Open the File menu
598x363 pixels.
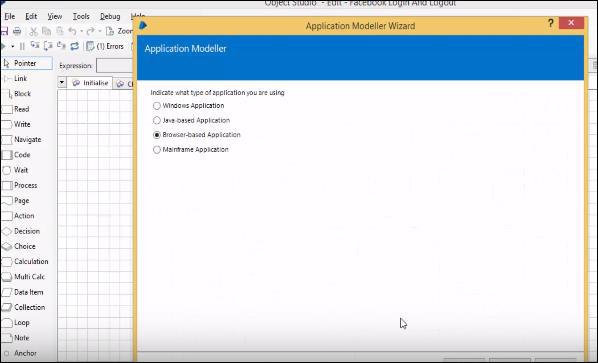10,16
